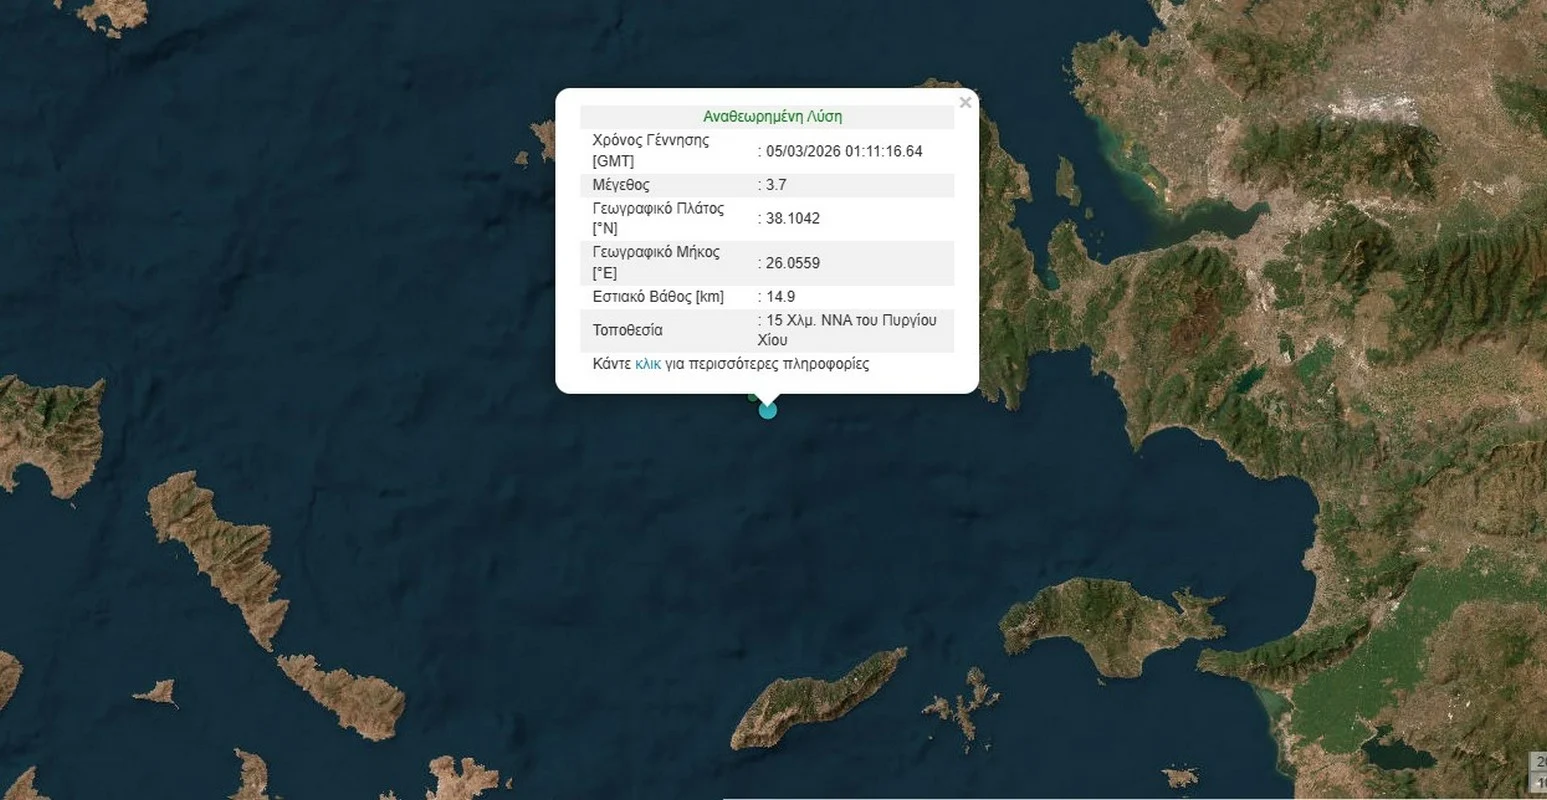Click the latitude value 38.1042

tap(792, 218)
